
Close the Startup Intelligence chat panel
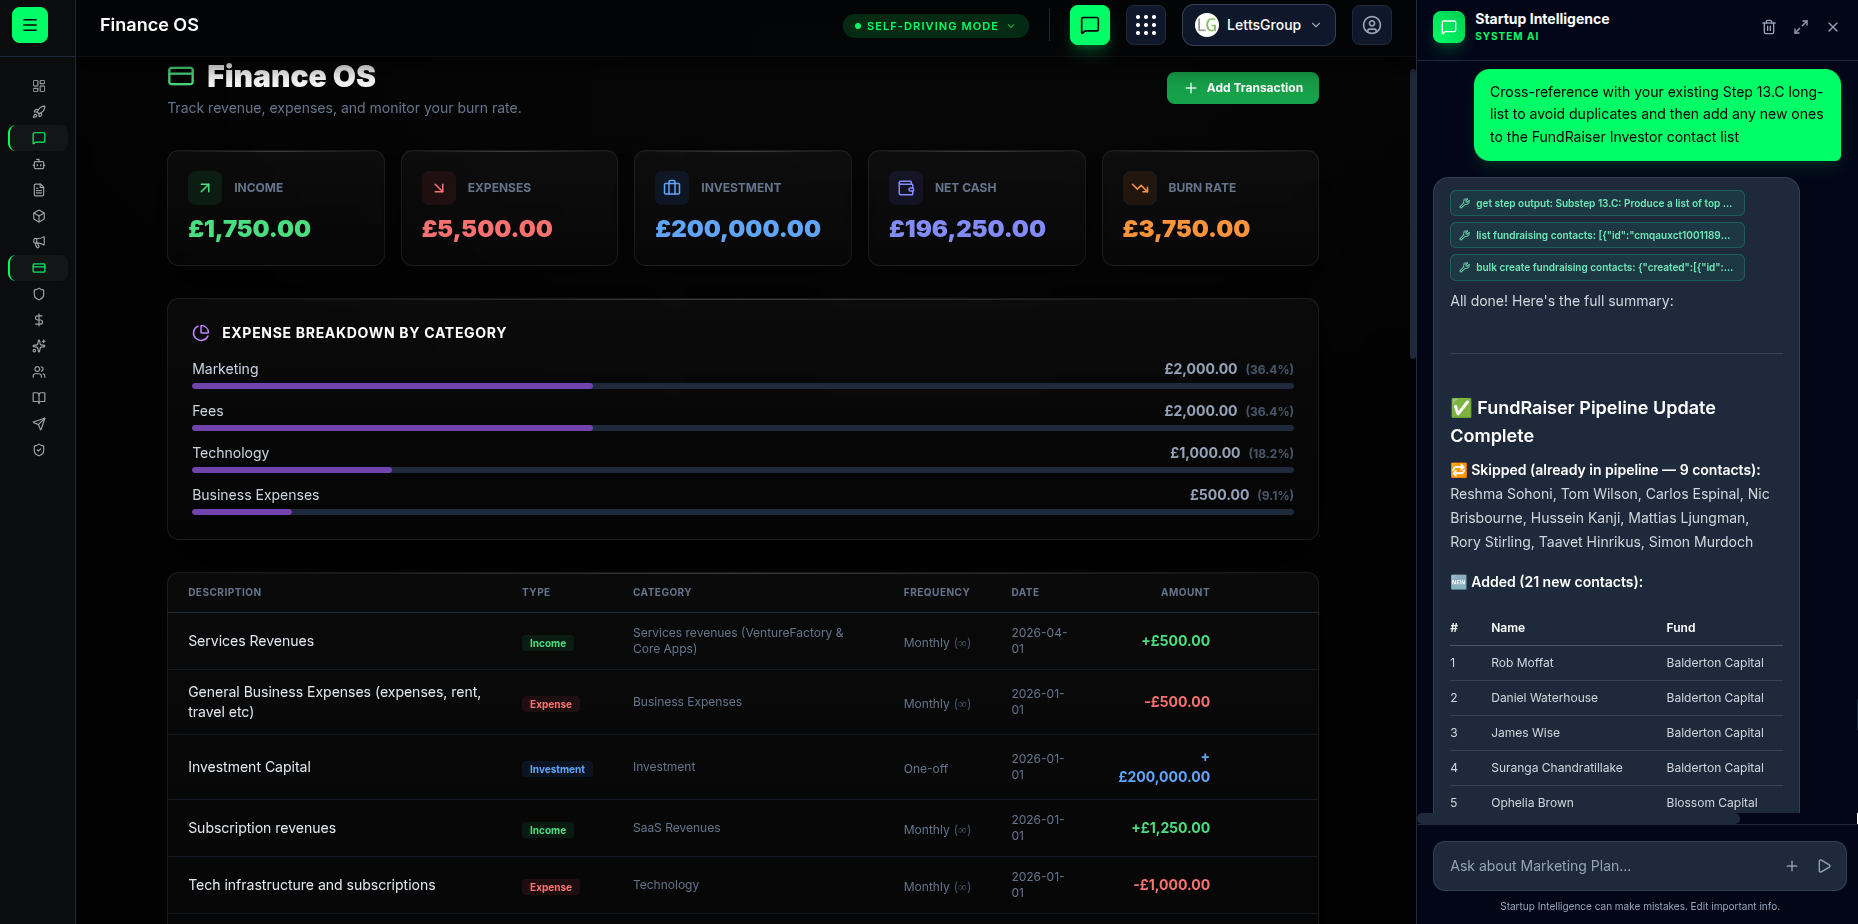1833,27
